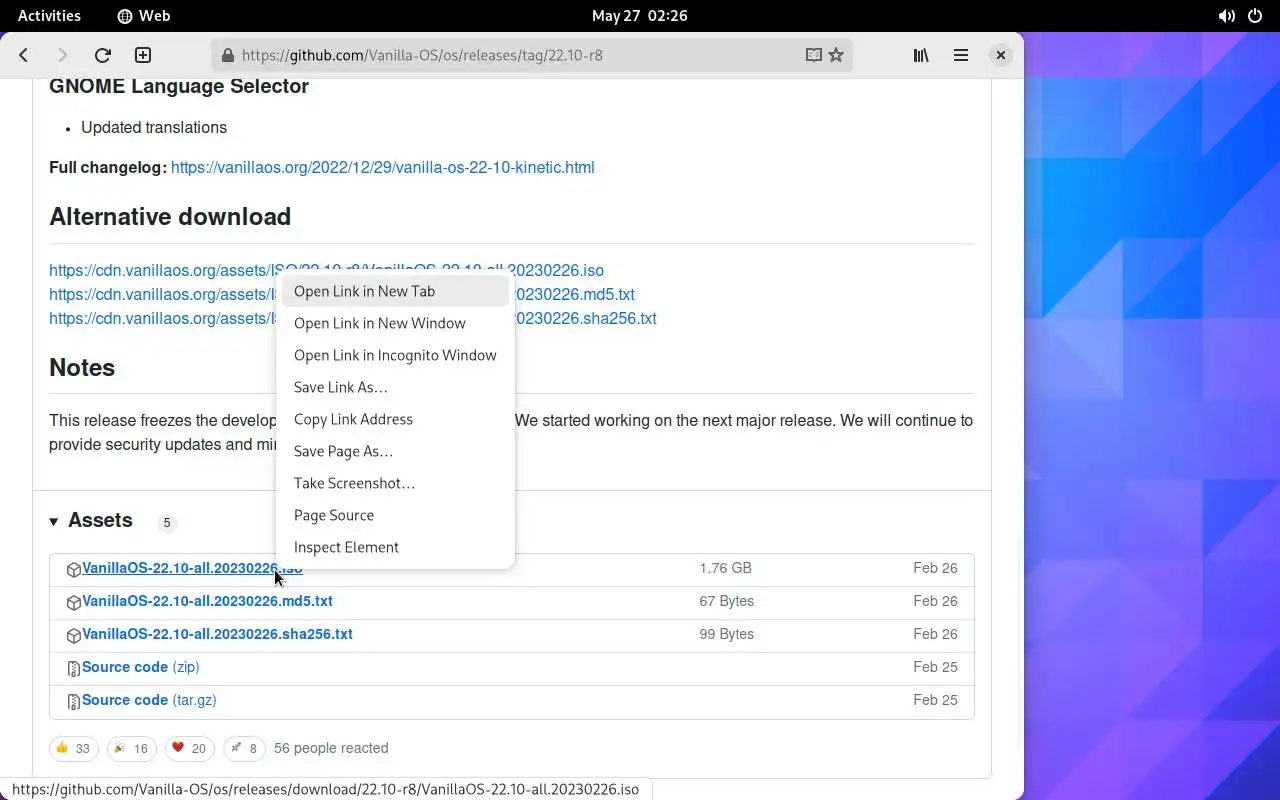
Task: Click the zip icon beside Source code (zip)
Action: pyautogui.click(x=73, y=668)
